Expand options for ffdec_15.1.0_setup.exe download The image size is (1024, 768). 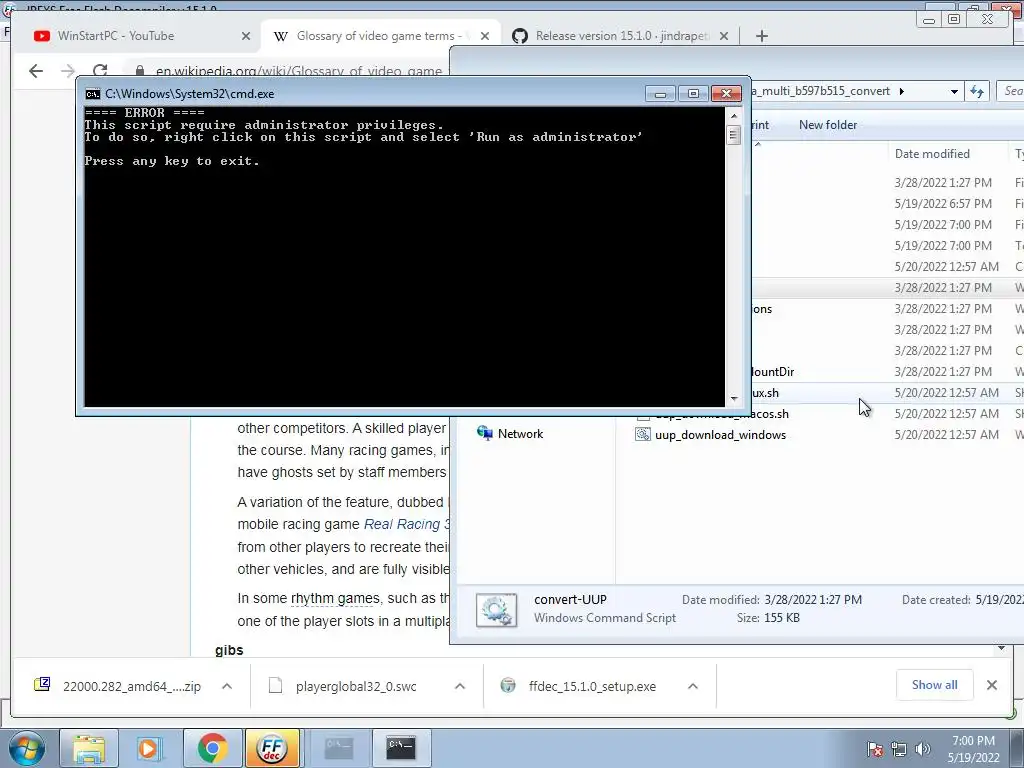[x=693, y=686]
